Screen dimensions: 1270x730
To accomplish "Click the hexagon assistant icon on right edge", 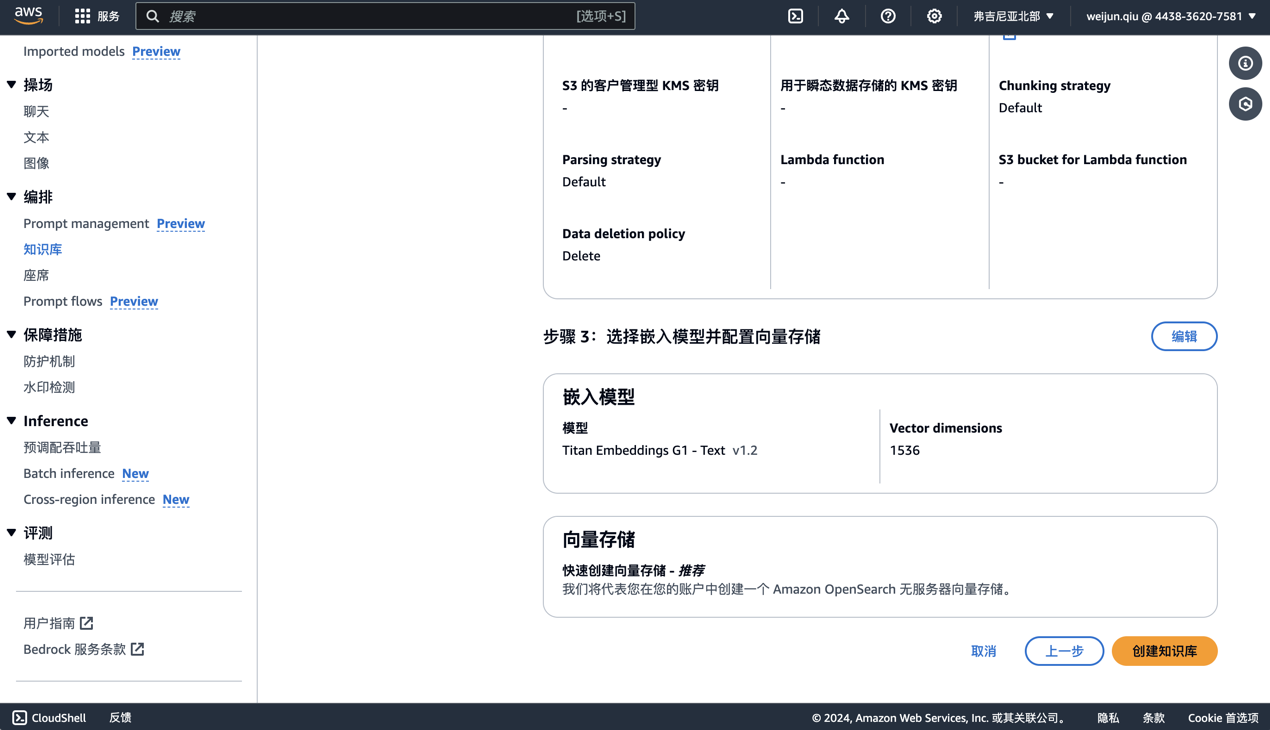I will coord(1246,104).
